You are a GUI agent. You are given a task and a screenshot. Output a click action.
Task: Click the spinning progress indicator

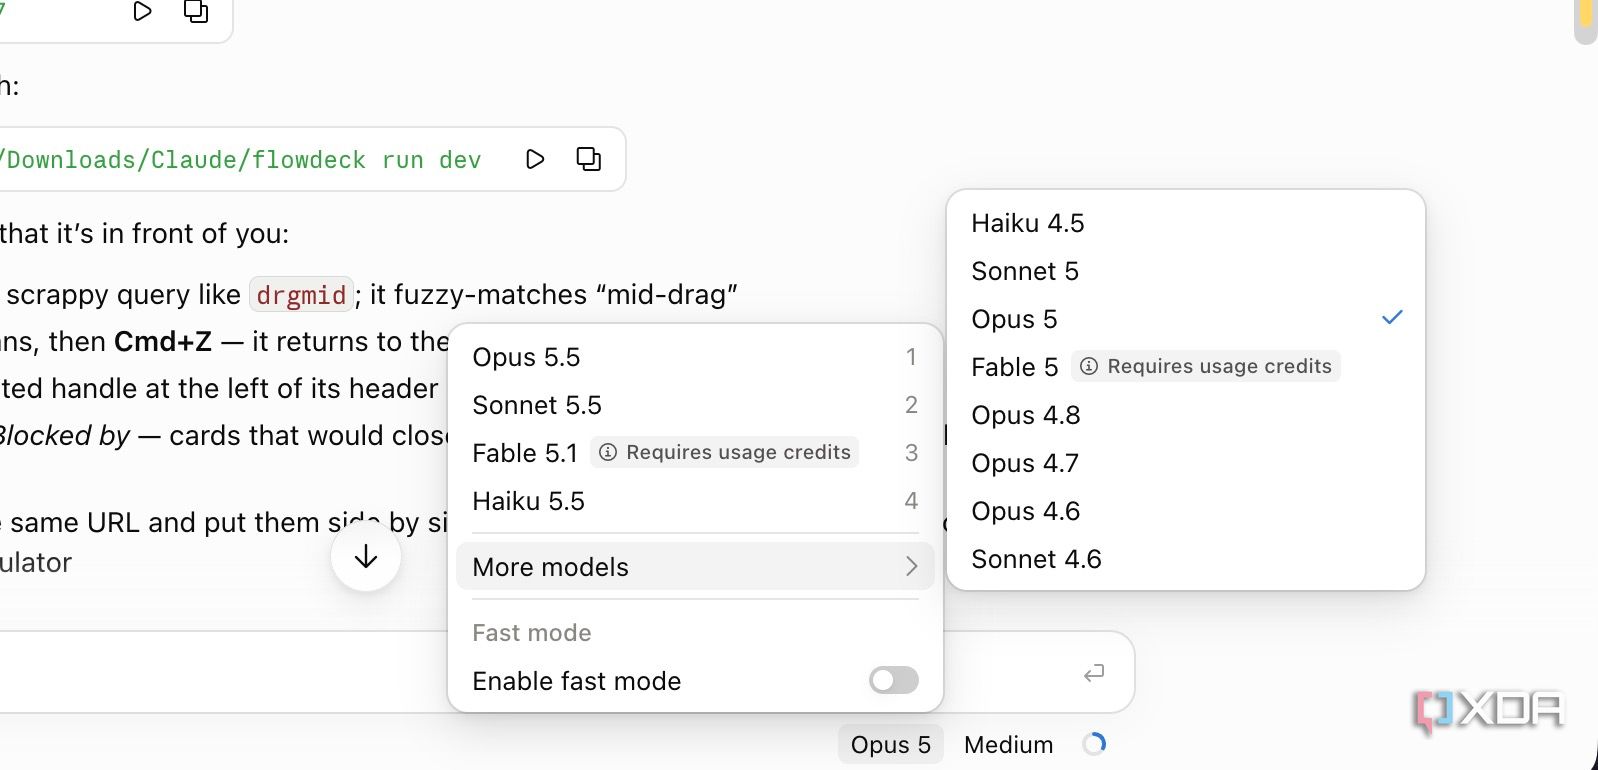1095,744
